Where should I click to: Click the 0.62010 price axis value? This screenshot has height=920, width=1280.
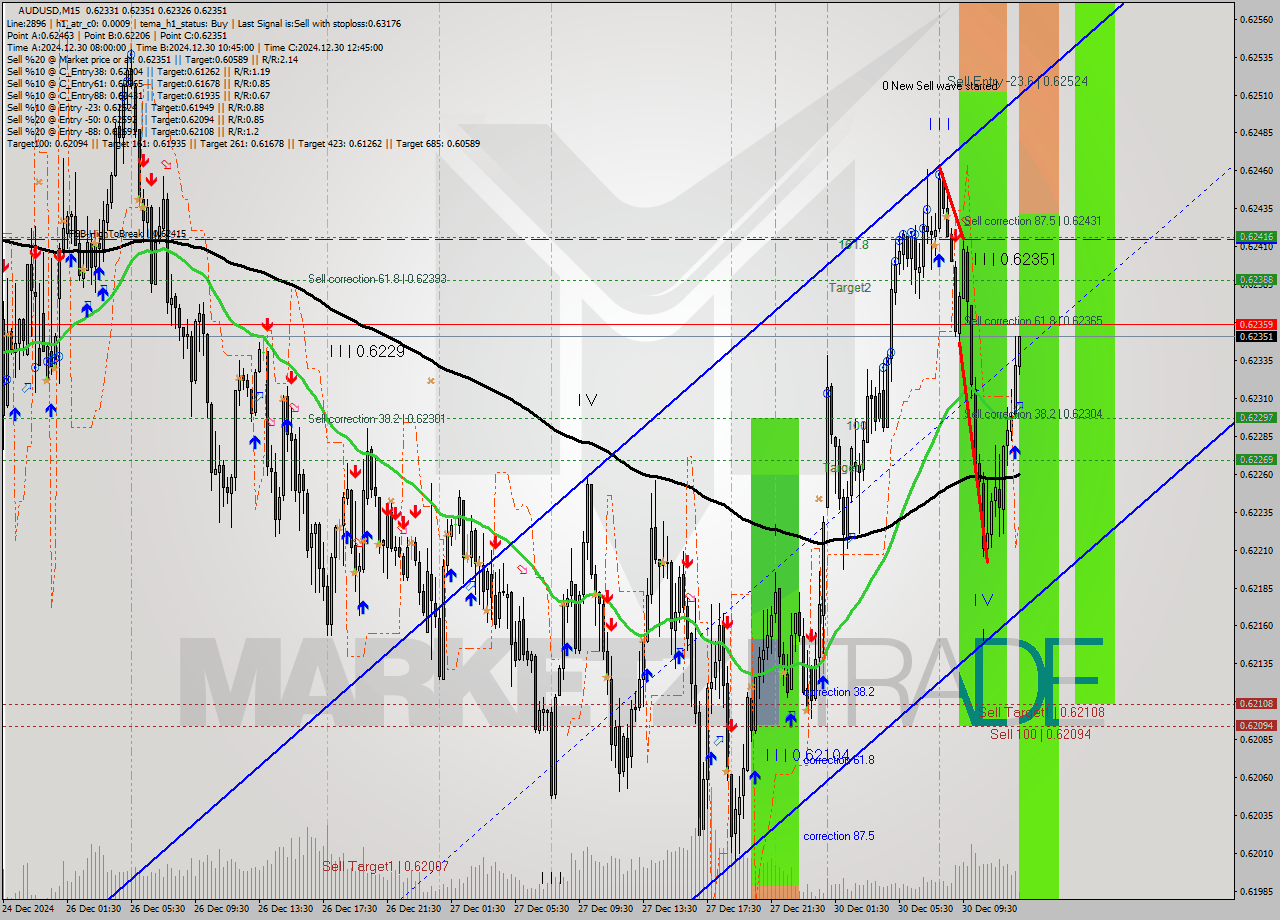1256,853
